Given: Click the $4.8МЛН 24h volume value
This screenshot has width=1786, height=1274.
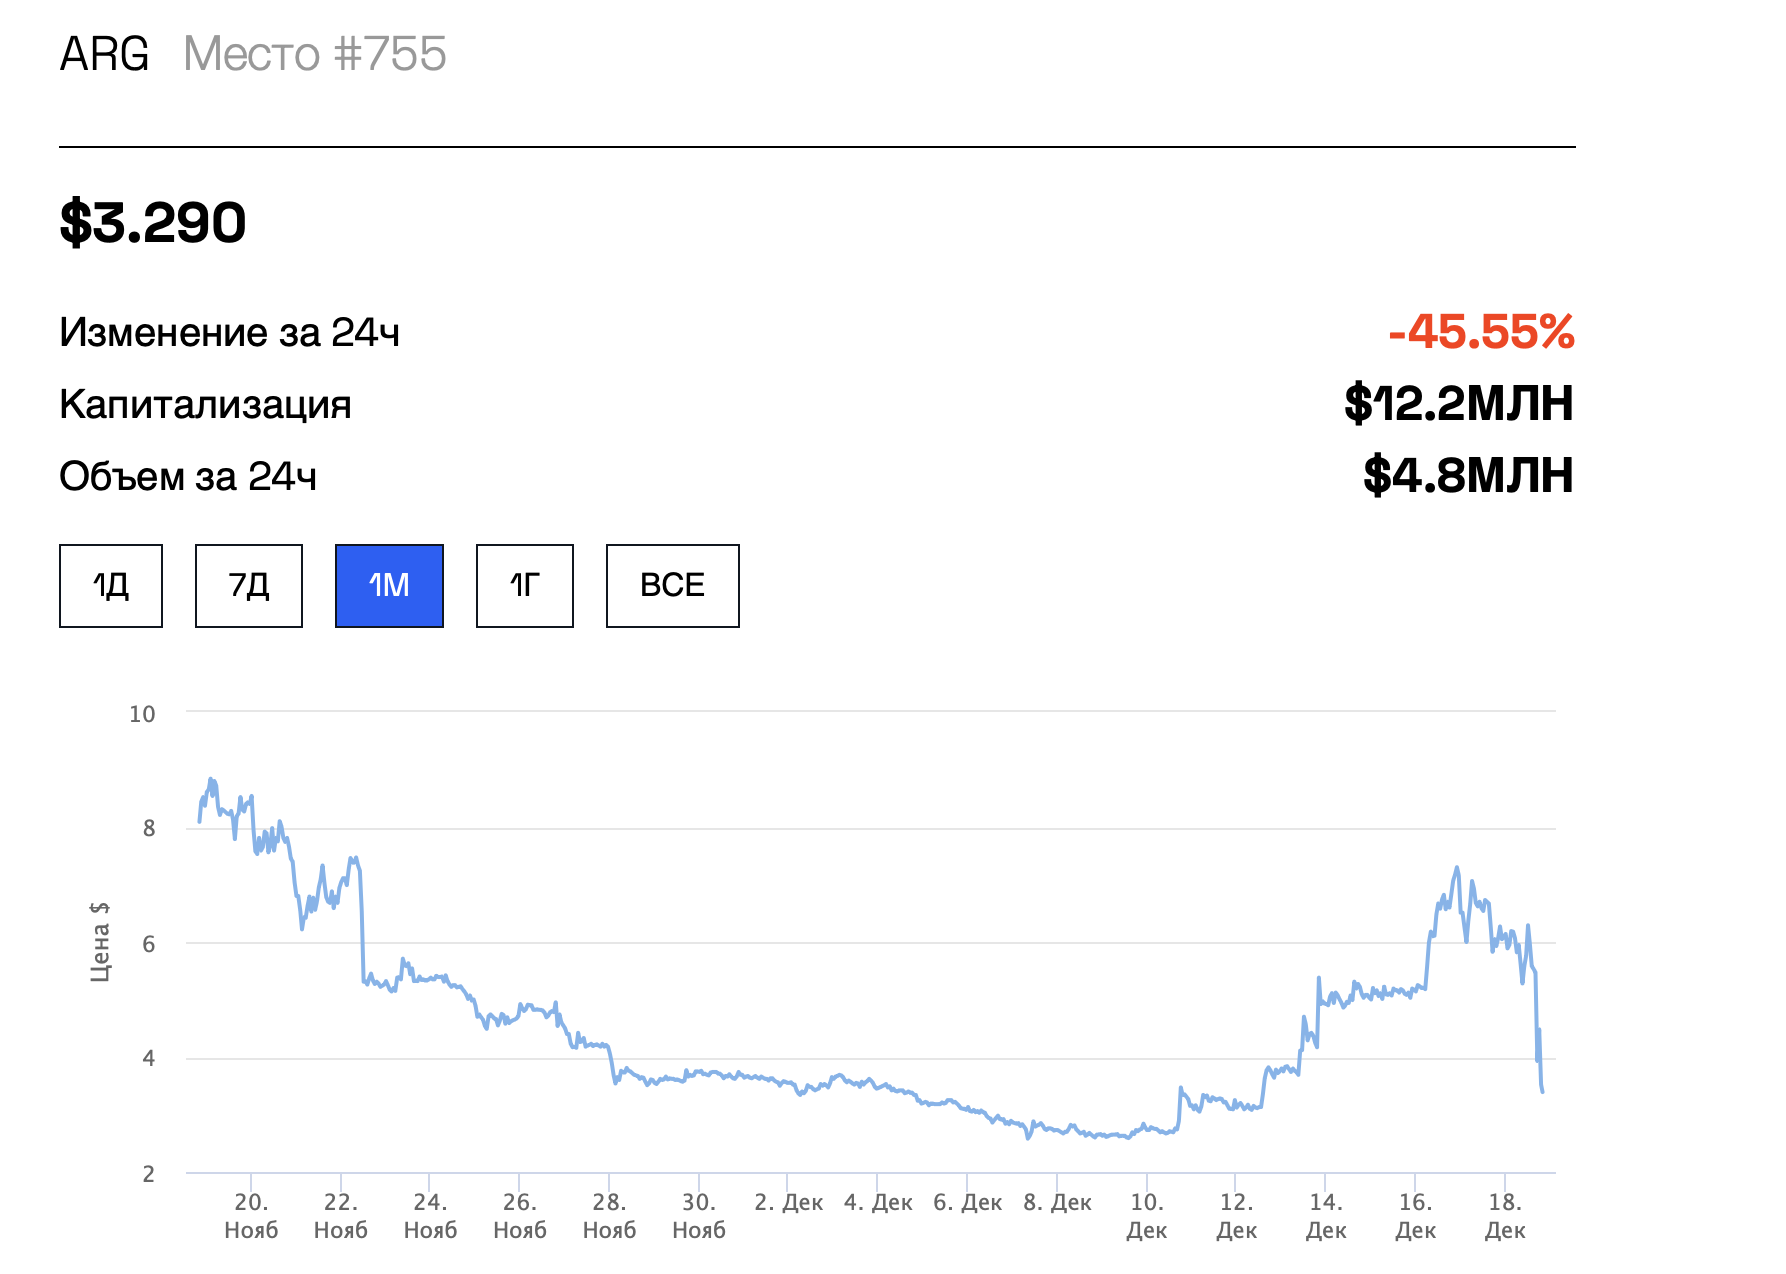Looking at the screenshot, I should 1468,476.
